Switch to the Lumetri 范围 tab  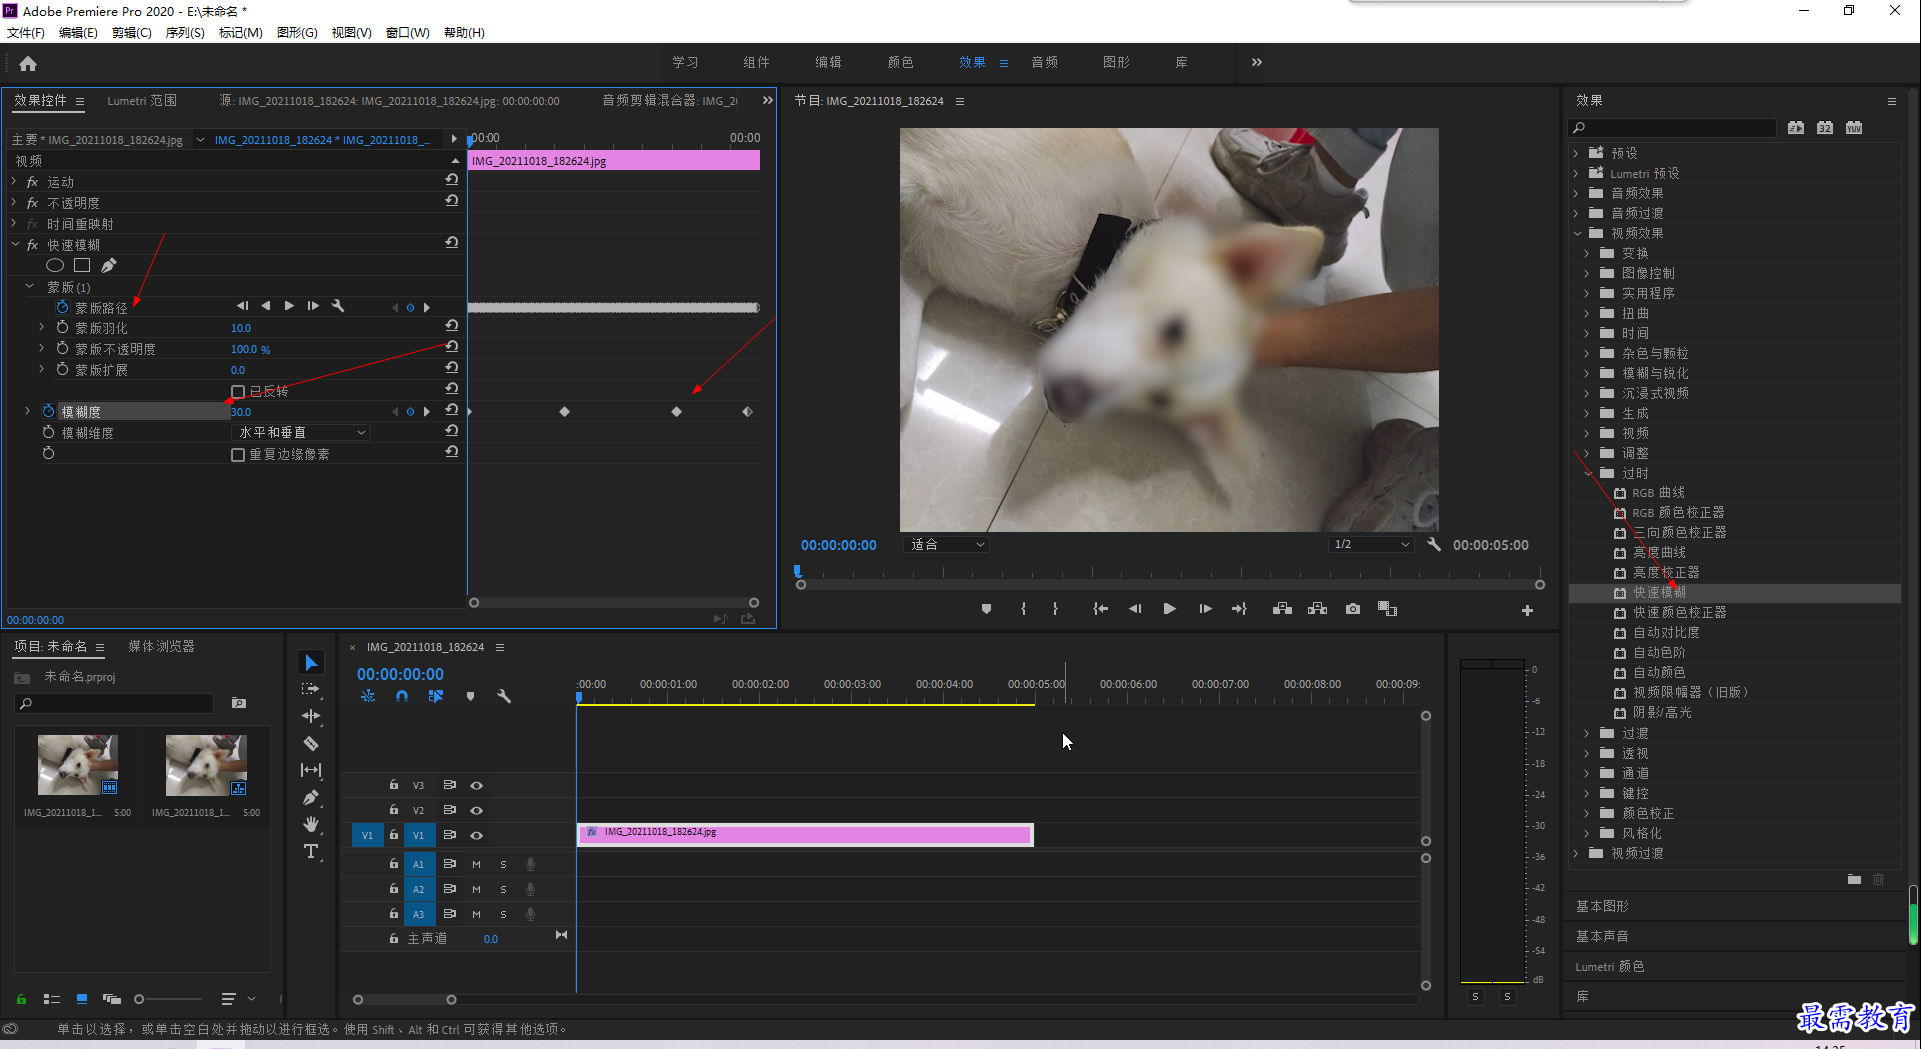(142, 101)
